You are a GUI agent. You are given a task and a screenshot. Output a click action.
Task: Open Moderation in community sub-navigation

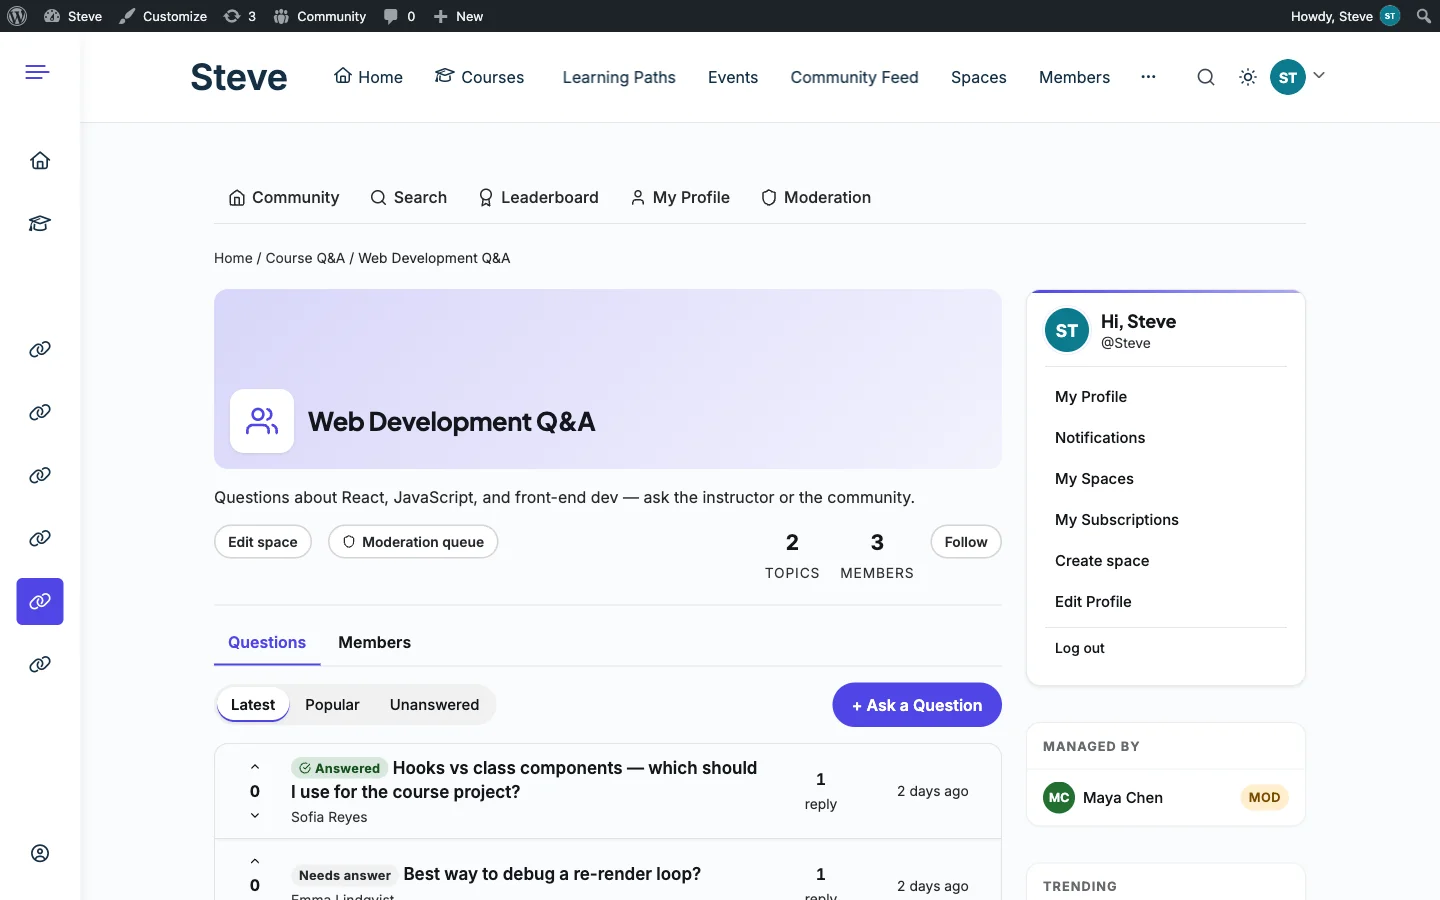point(816,197)
